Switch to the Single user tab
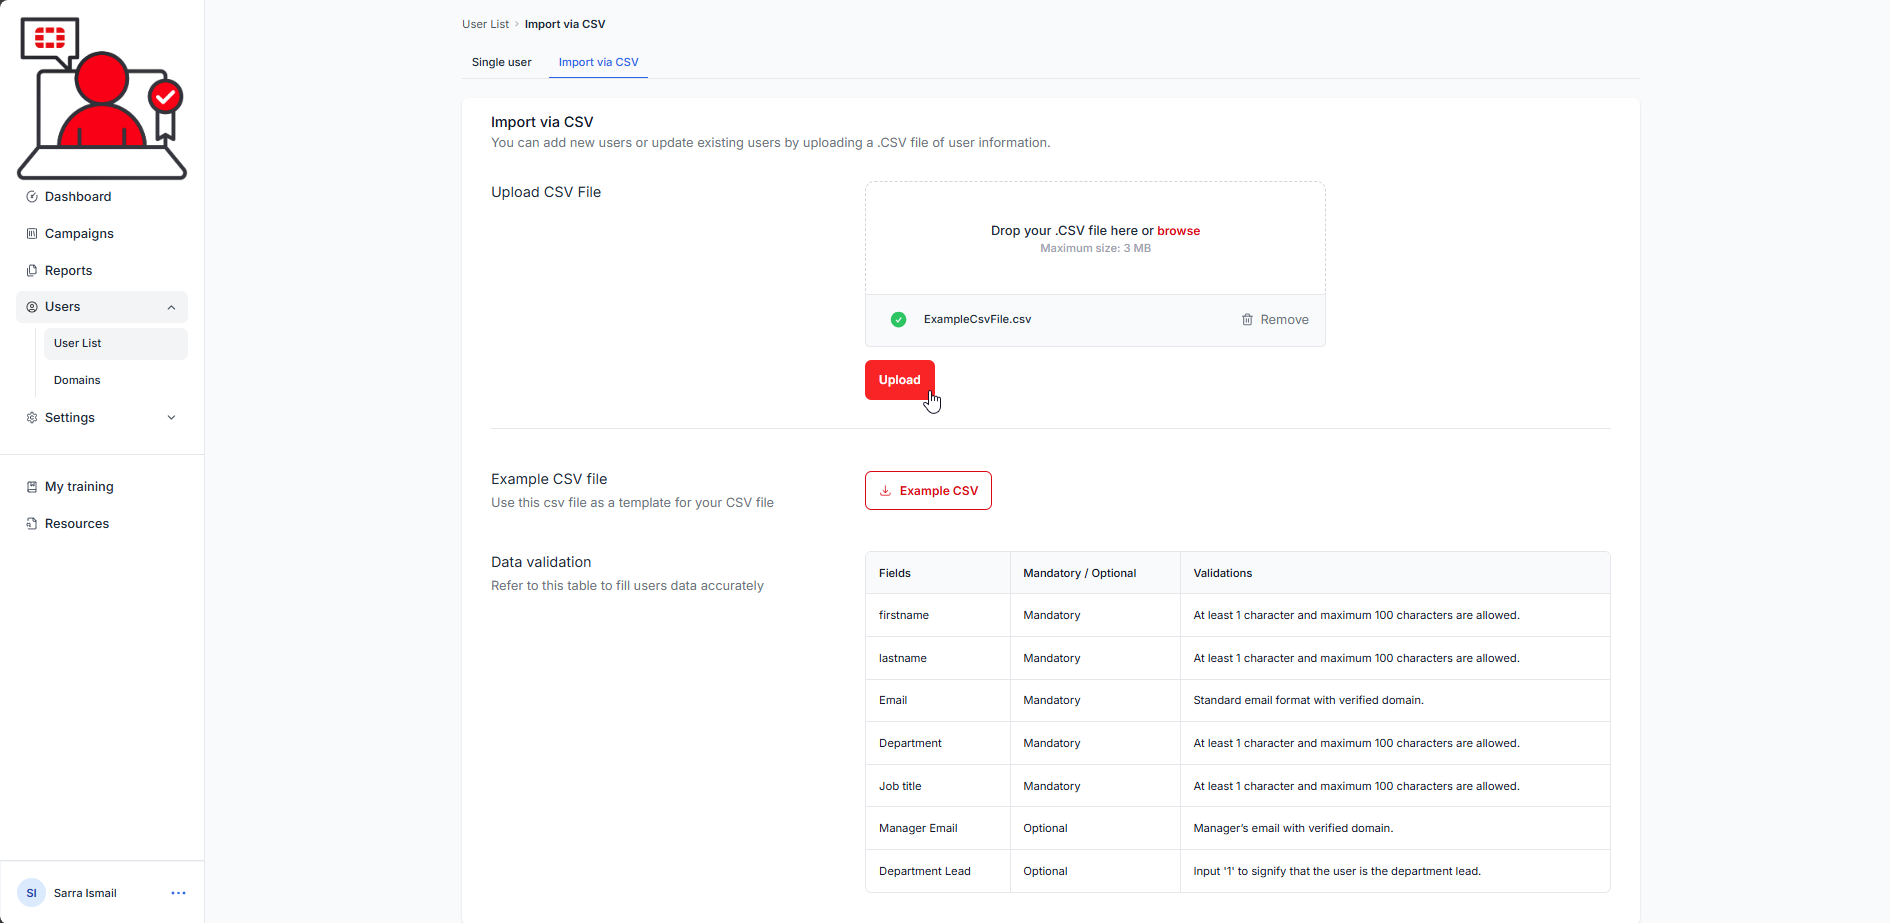 click(x=501, y=62)
